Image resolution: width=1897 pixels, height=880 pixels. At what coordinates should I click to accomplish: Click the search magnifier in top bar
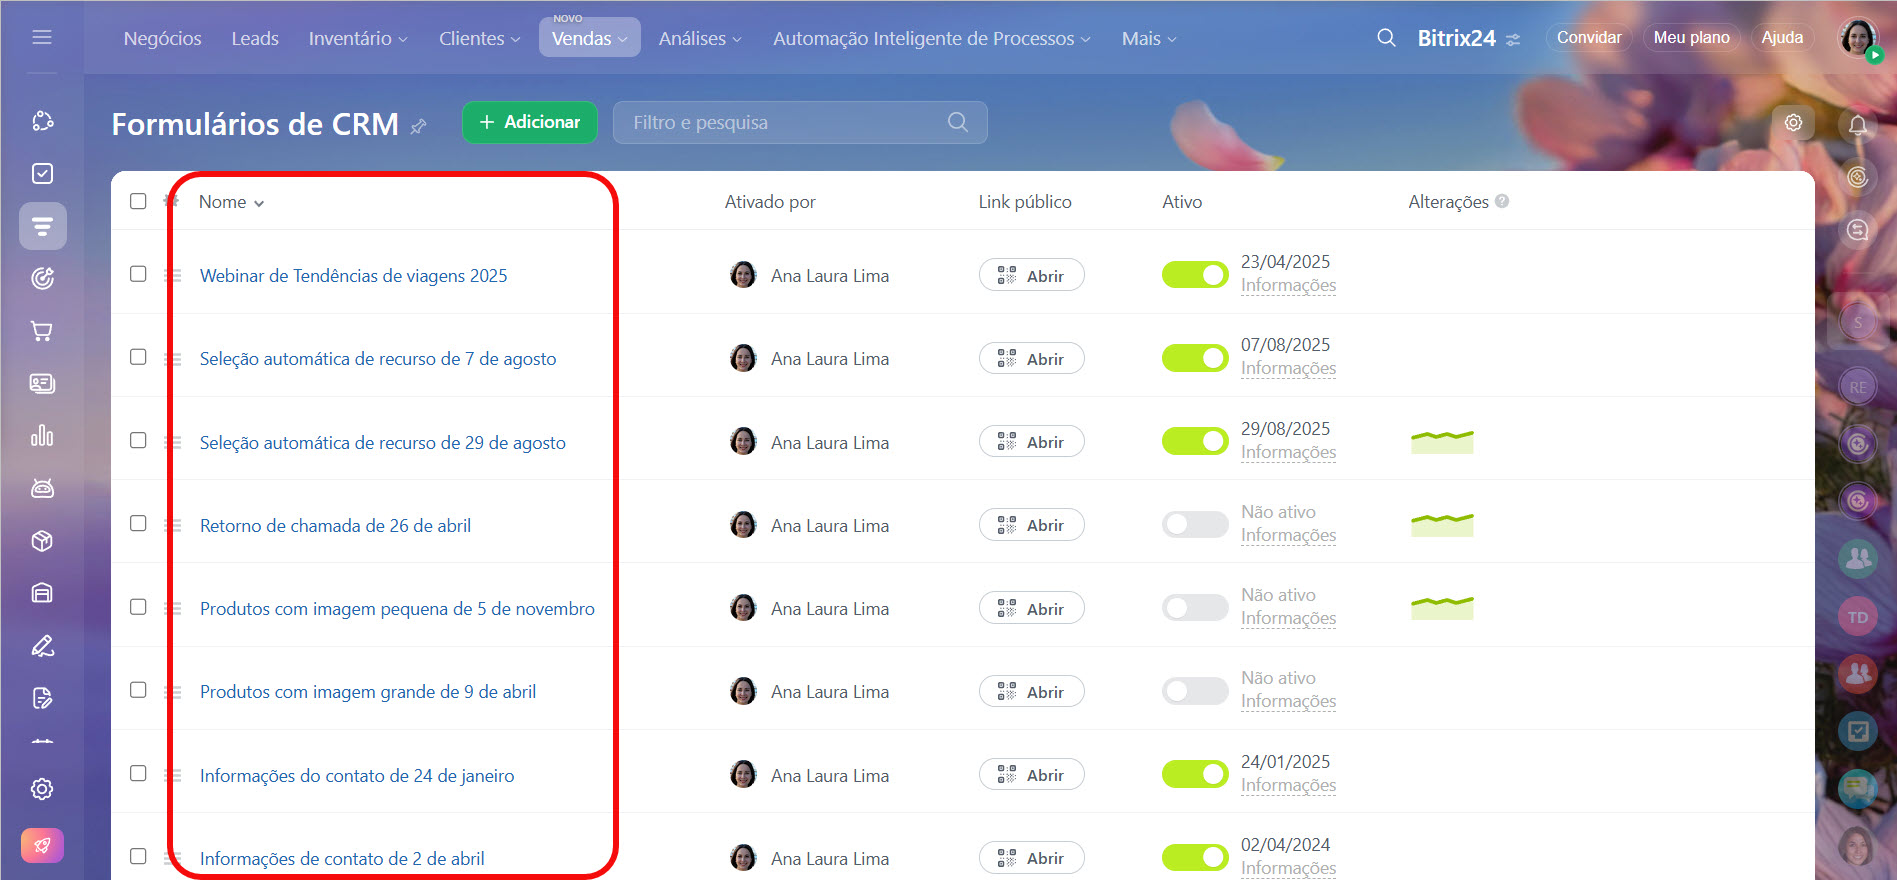1386,38
